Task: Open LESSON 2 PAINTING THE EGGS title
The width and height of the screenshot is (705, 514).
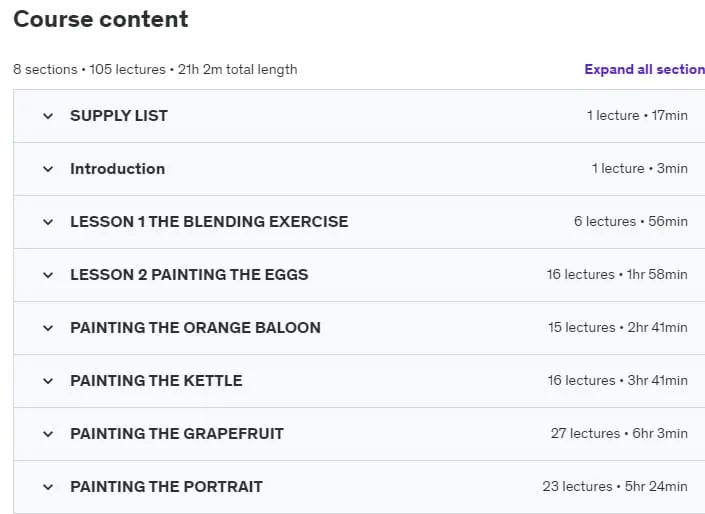Action: tap(189, 275)
